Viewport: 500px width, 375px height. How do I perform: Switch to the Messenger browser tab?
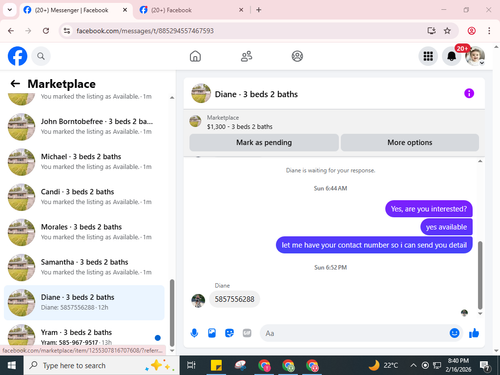[71, 10]
